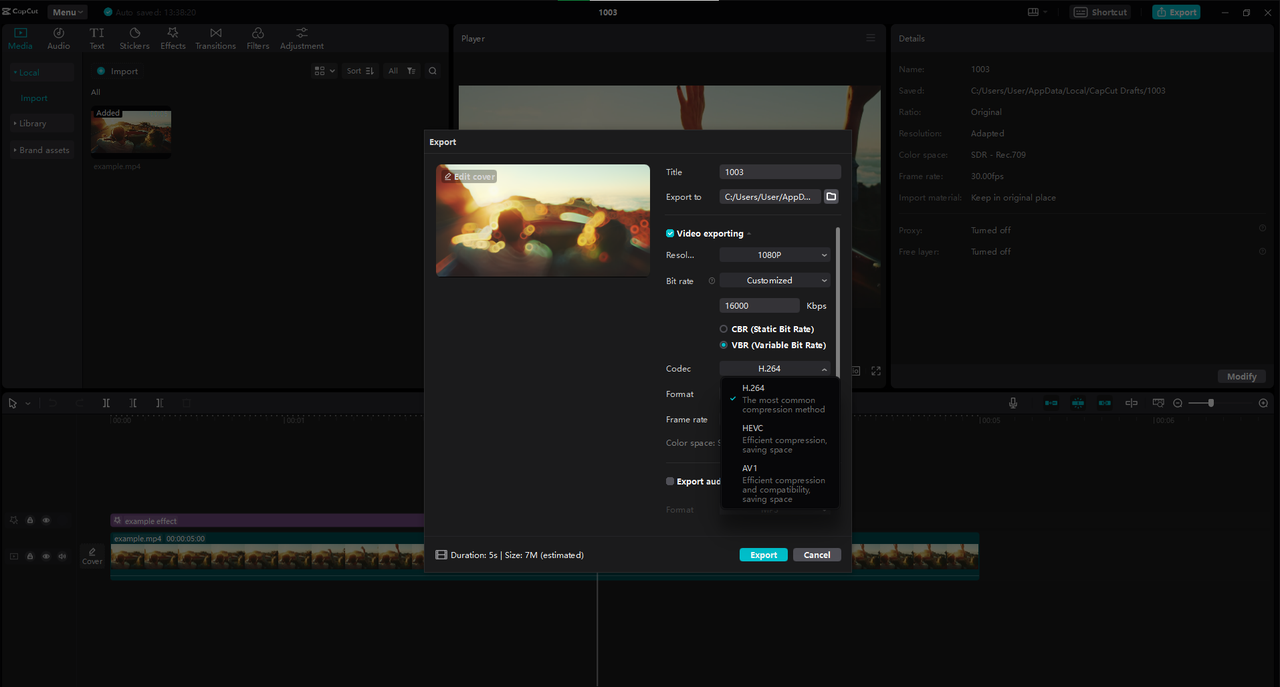Toggle the main track magnet icon
The image size is (1280, 687).
(1051, 403)
